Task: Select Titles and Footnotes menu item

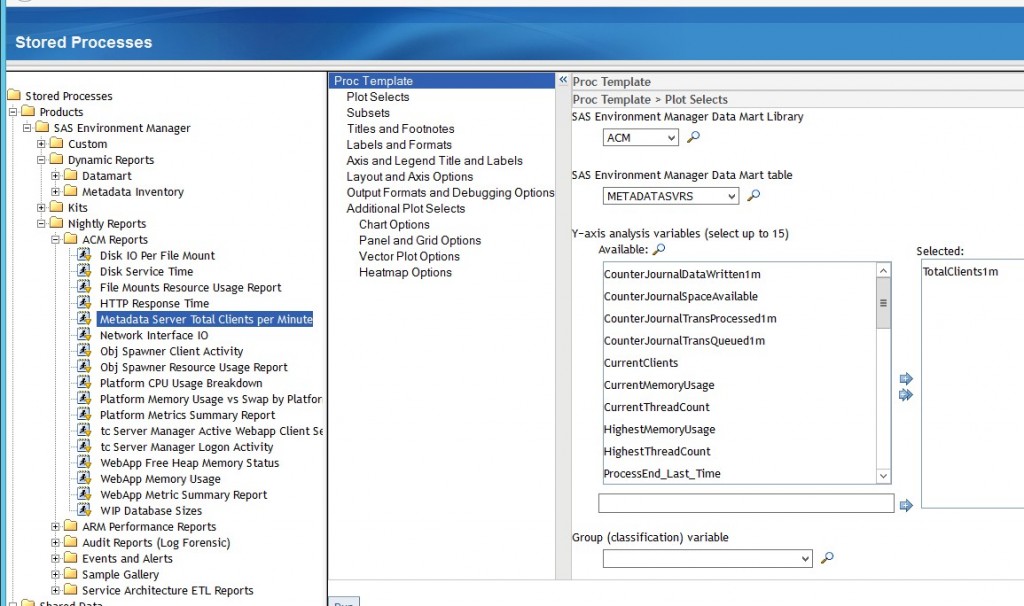Action: click(x=400, y=129)
